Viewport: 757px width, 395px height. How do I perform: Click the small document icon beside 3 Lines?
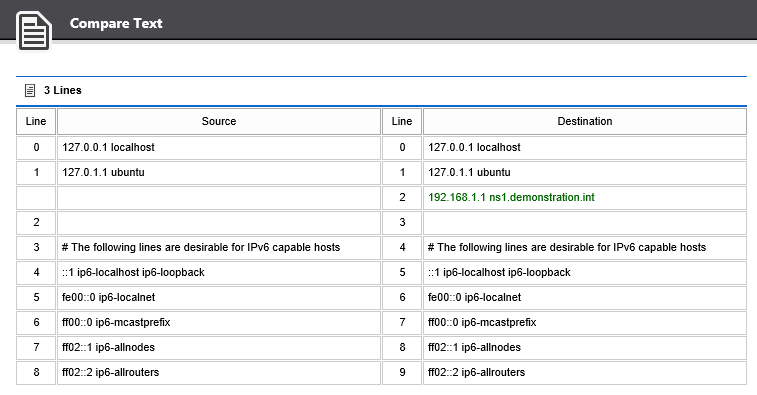pyautogui.click(x=30, y=90)
